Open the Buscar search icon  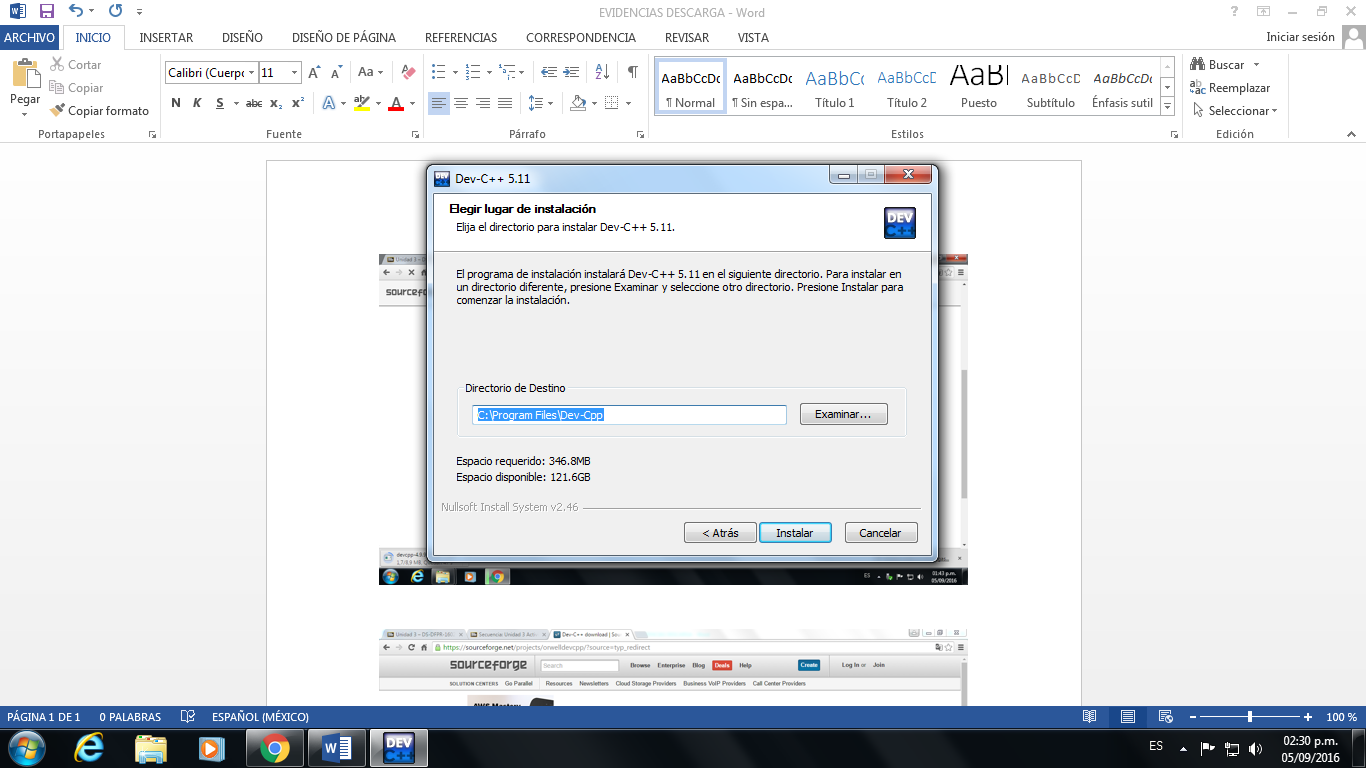[1197, 65]
